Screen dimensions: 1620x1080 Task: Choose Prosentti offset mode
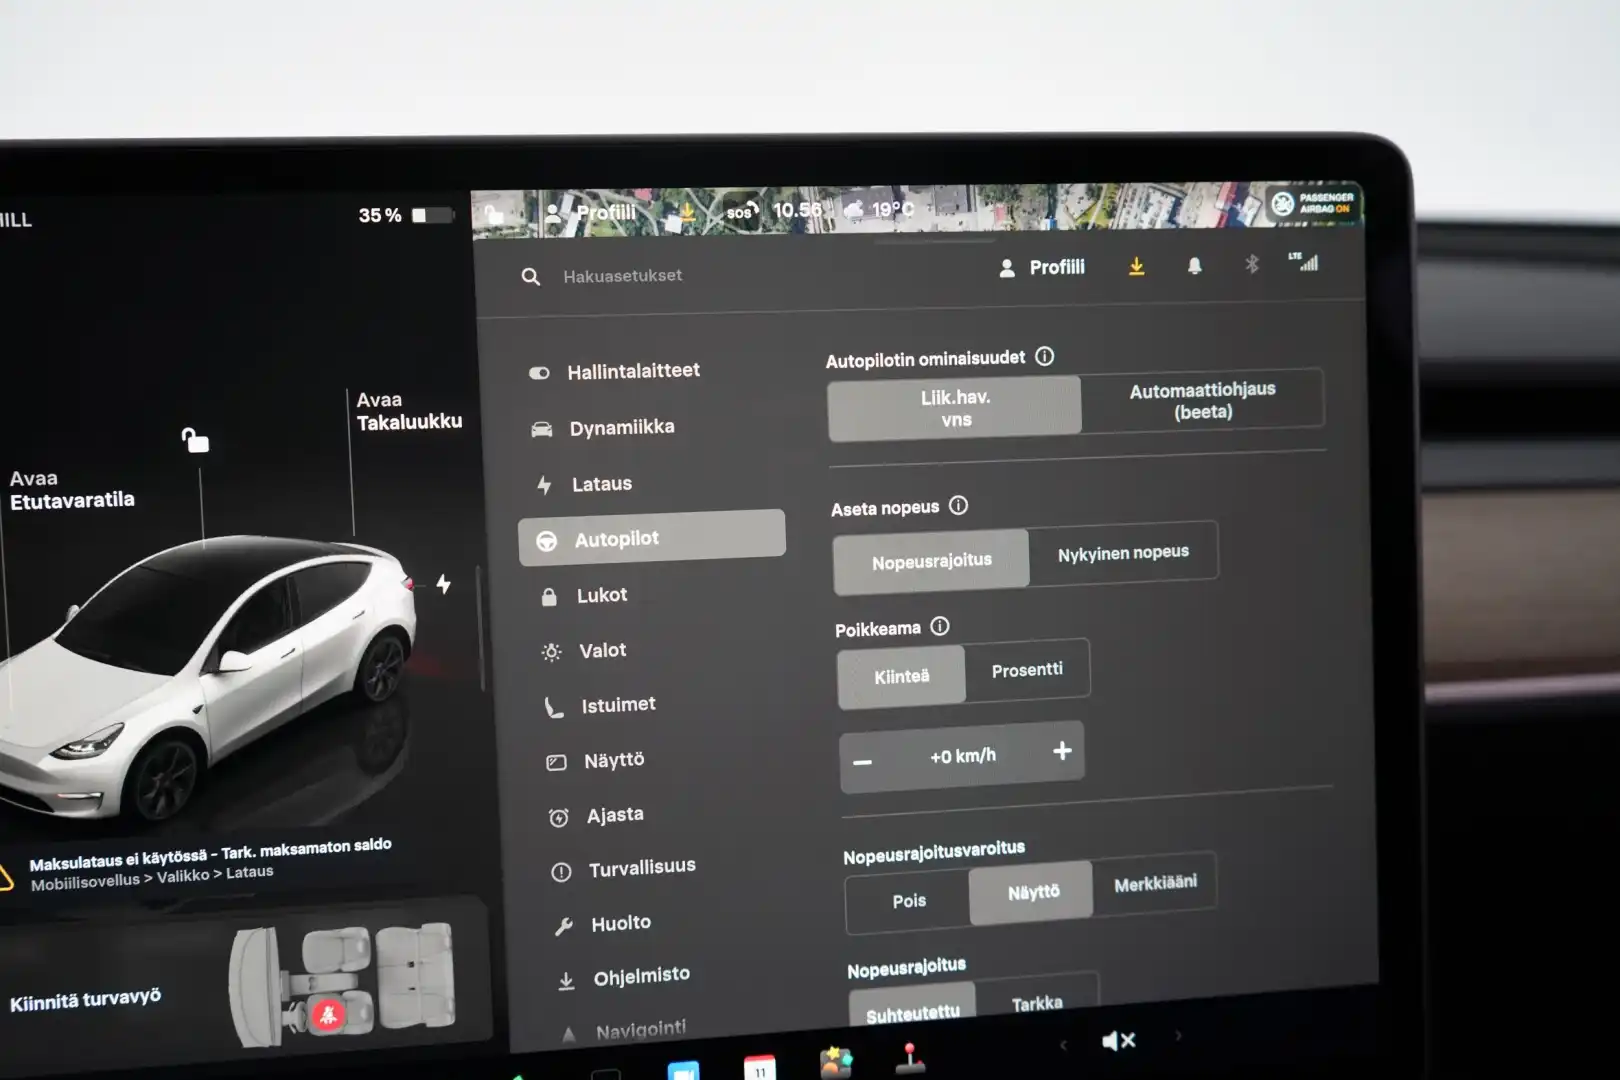tap(1027, 670)
